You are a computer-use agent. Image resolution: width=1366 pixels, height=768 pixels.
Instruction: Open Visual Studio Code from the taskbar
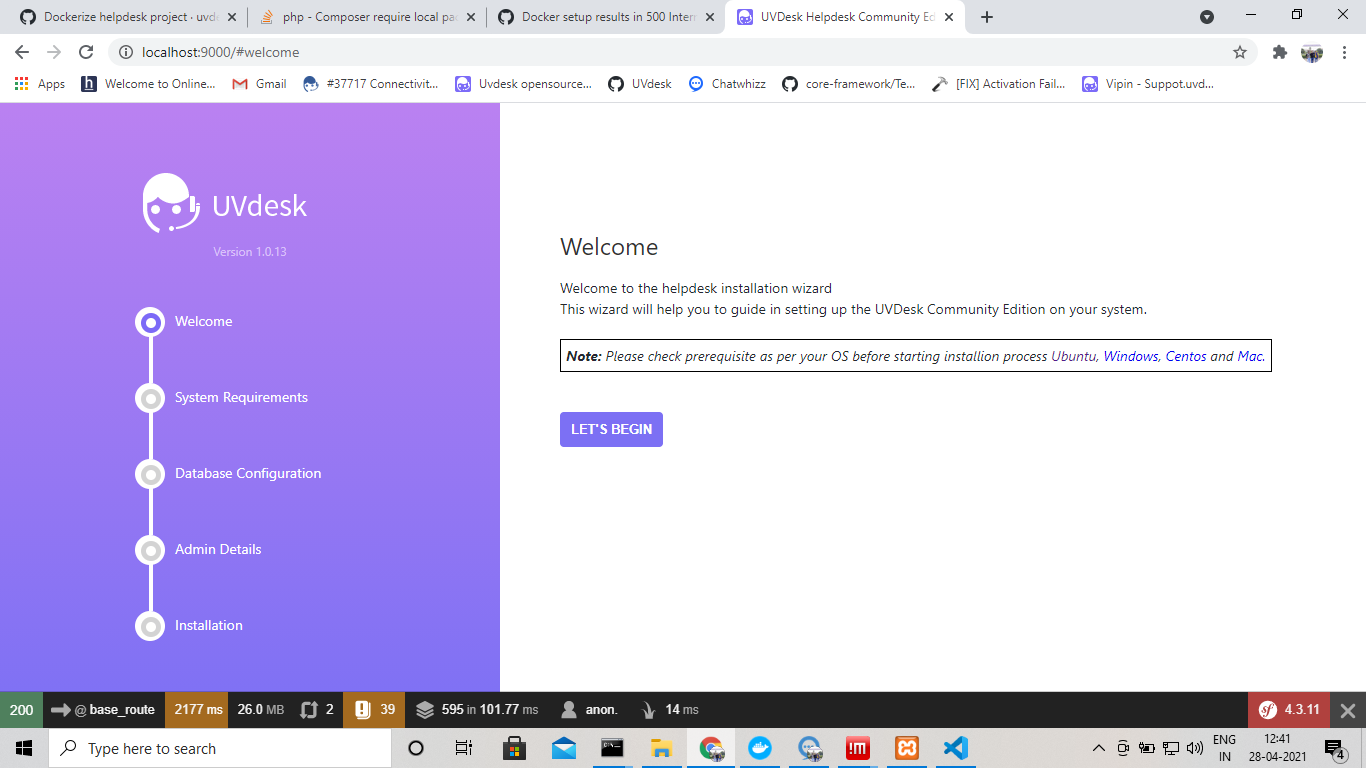pos(955,748)
